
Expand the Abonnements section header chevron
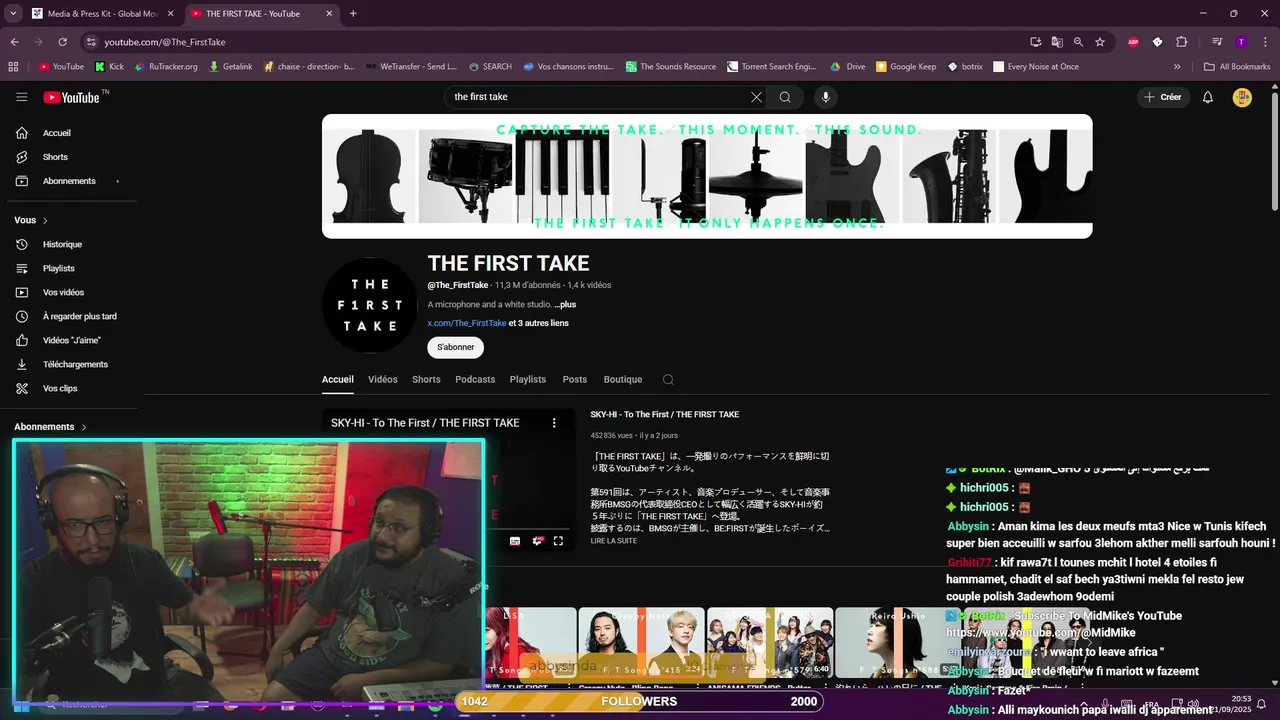click(x=84, y=427)
